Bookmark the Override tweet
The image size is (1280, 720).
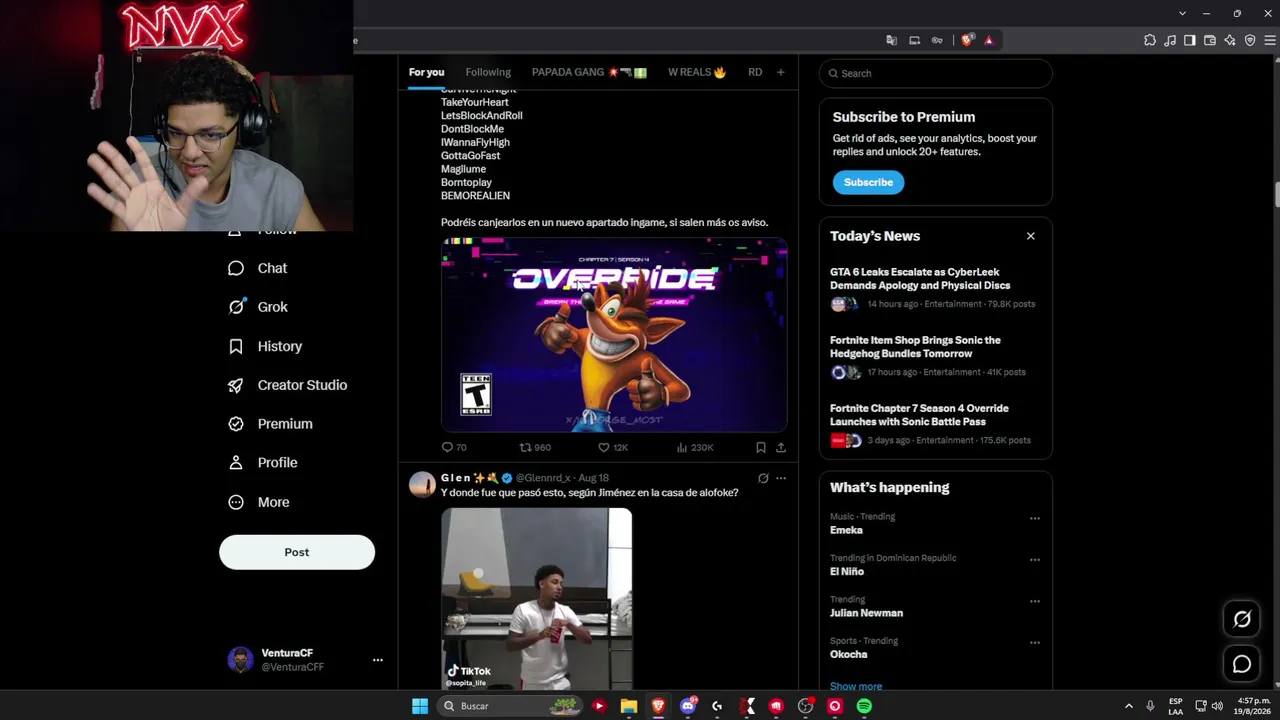[761, 447]
